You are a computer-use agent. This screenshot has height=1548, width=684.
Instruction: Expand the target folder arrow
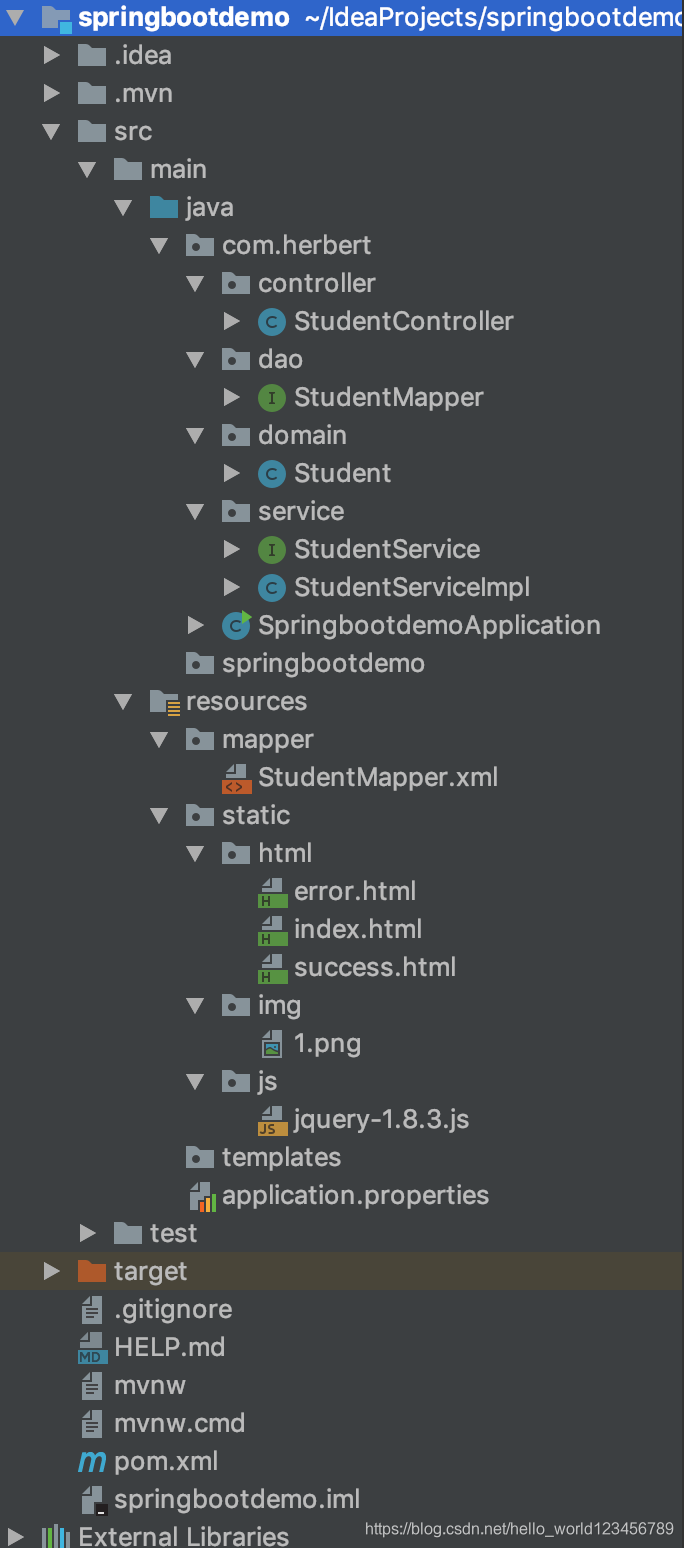pos(52,1271)
